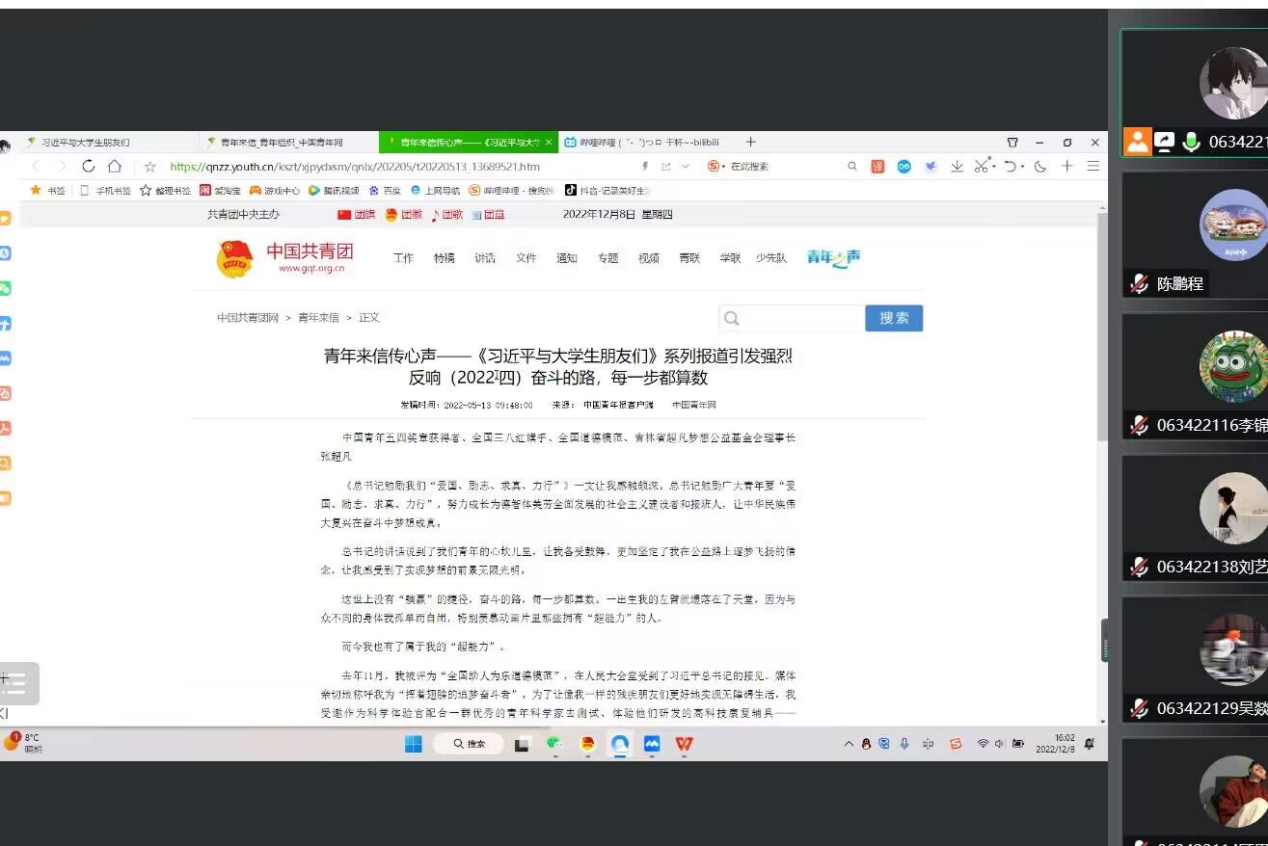Click the blue 搜索 button
This screenshot has height=846, width=1268.
click(893, 318)
